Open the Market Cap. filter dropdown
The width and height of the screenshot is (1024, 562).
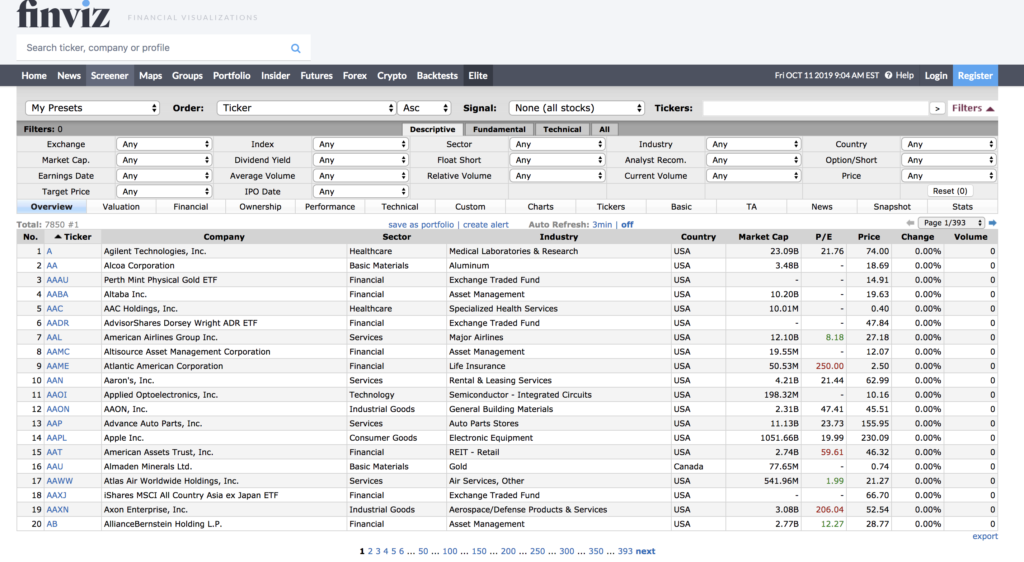163,160
